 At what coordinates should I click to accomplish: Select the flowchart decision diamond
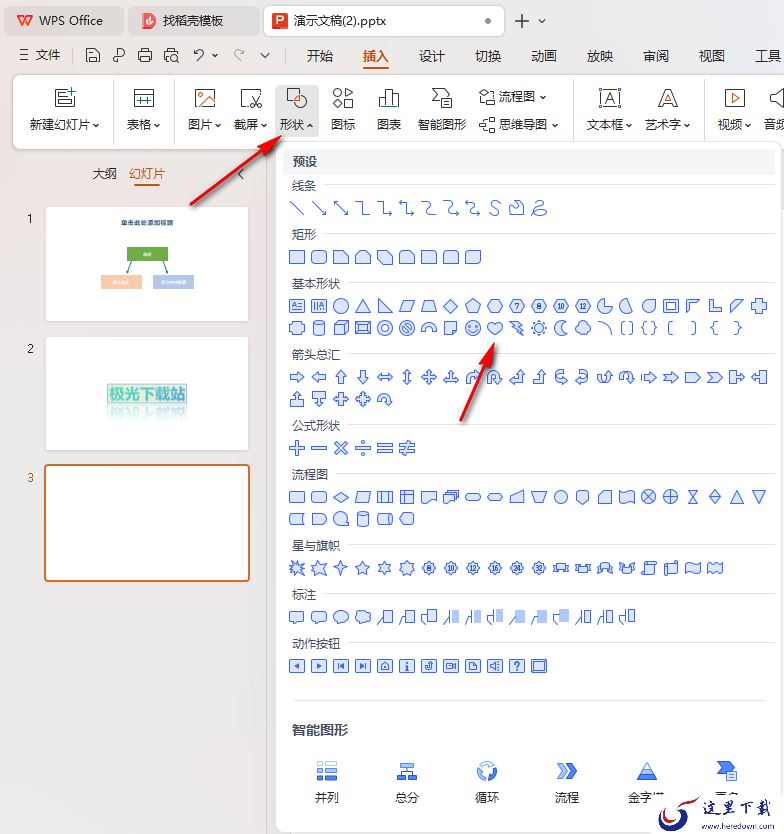[341, 497]
